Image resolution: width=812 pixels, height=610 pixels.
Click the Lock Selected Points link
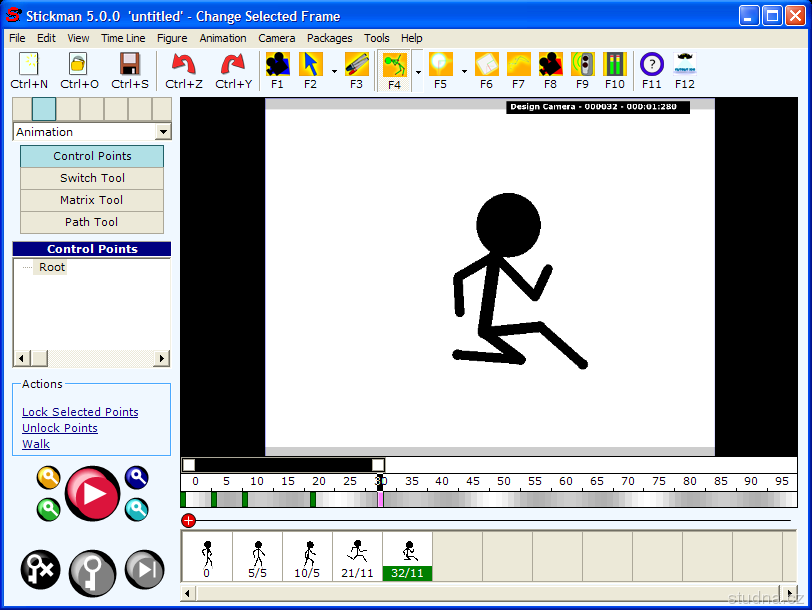[80, 412]
